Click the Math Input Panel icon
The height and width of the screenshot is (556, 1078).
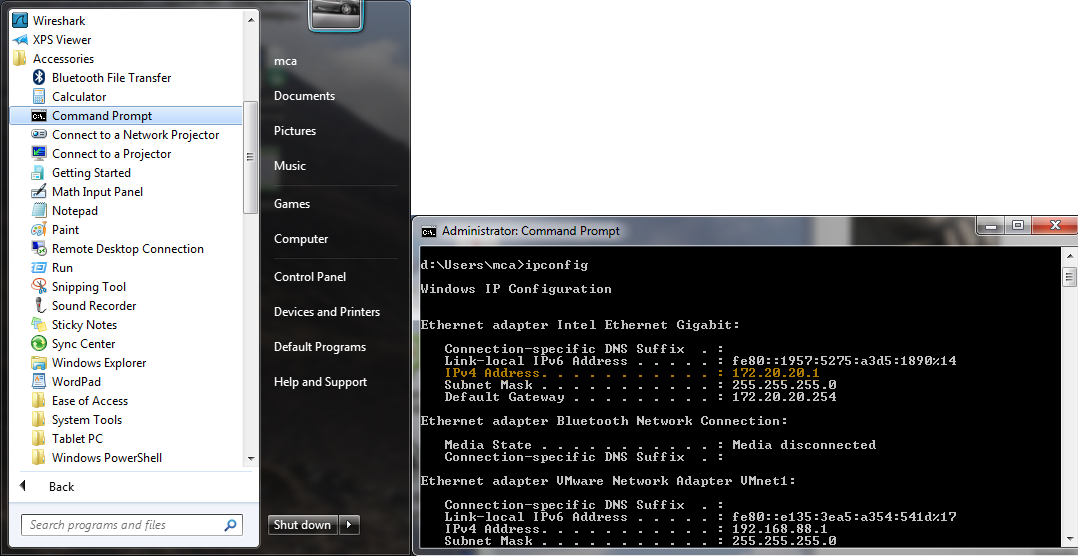pos(39,192)
